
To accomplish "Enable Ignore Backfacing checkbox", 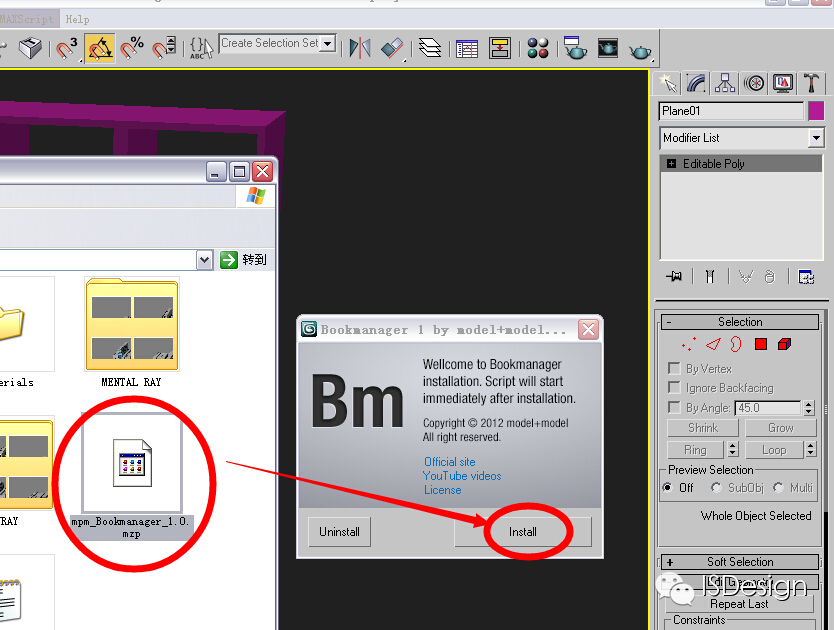I will (x=674, y=387).
